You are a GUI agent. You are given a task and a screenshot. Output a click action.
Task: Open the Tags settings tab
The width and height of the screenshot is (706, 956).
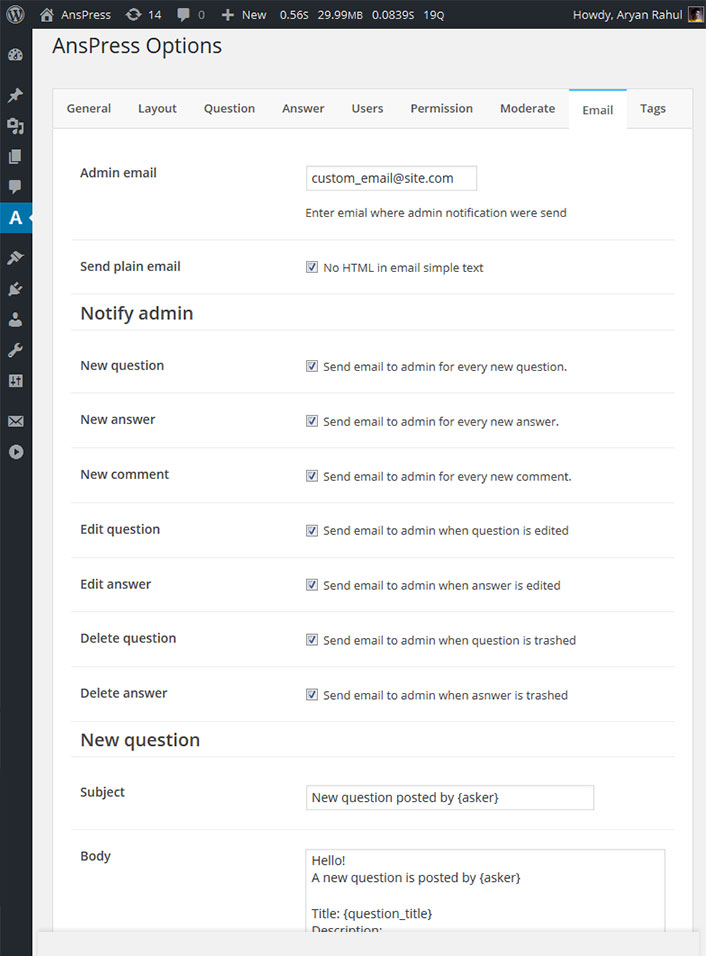tap(653, 108)
